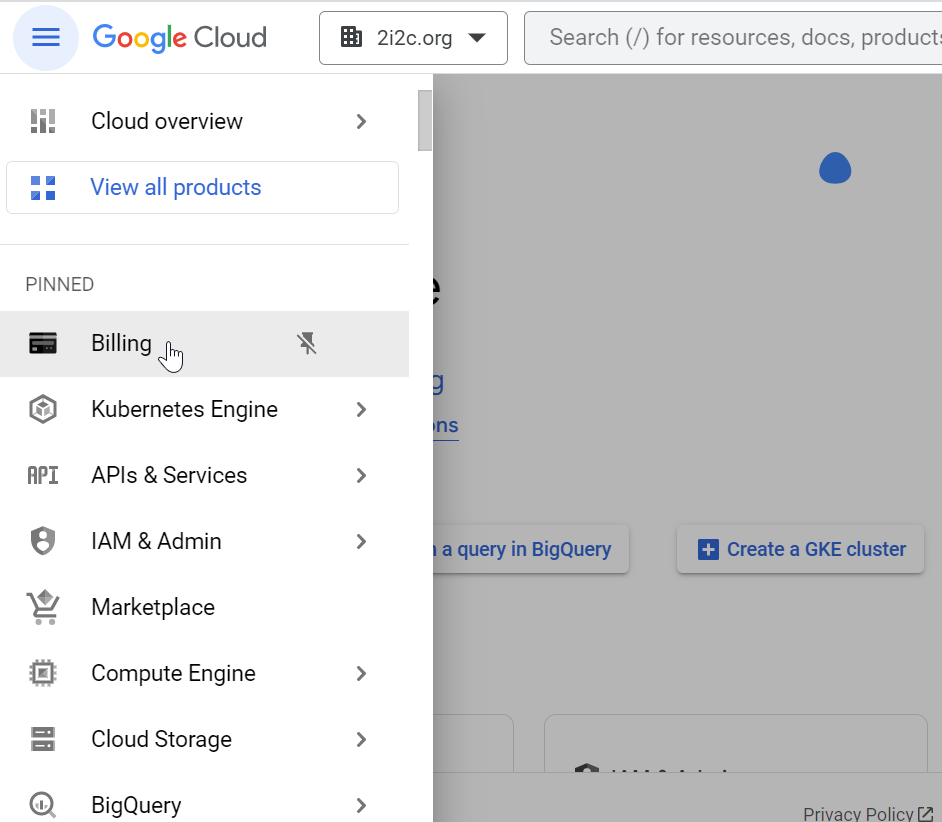Viewport: 942px width, 822px height.
Task: Click the BigQuery magnifier icon
Action: 43,805
